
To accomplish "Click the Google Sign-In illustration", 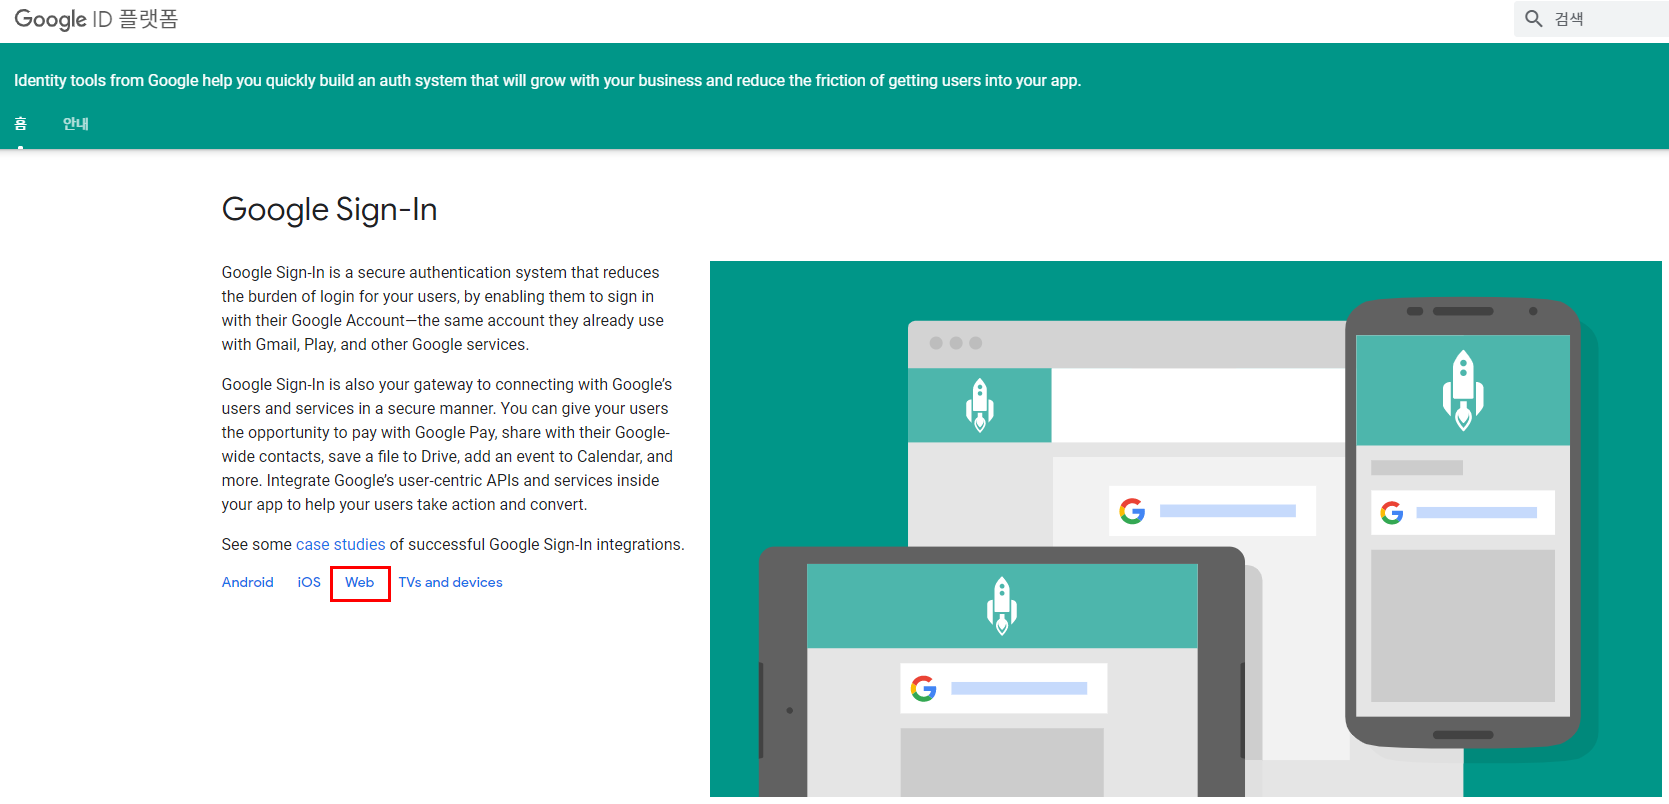I will [x=1185, y=529].
